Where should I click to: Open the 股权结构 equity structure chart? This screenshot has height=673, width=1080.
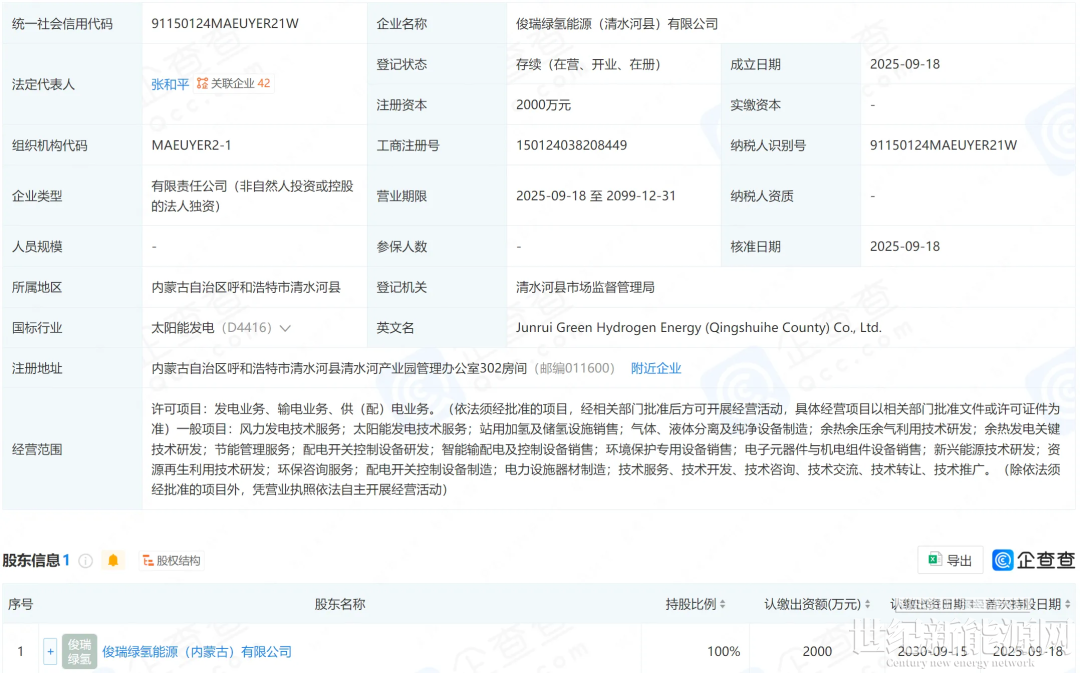tap(171, 561)
